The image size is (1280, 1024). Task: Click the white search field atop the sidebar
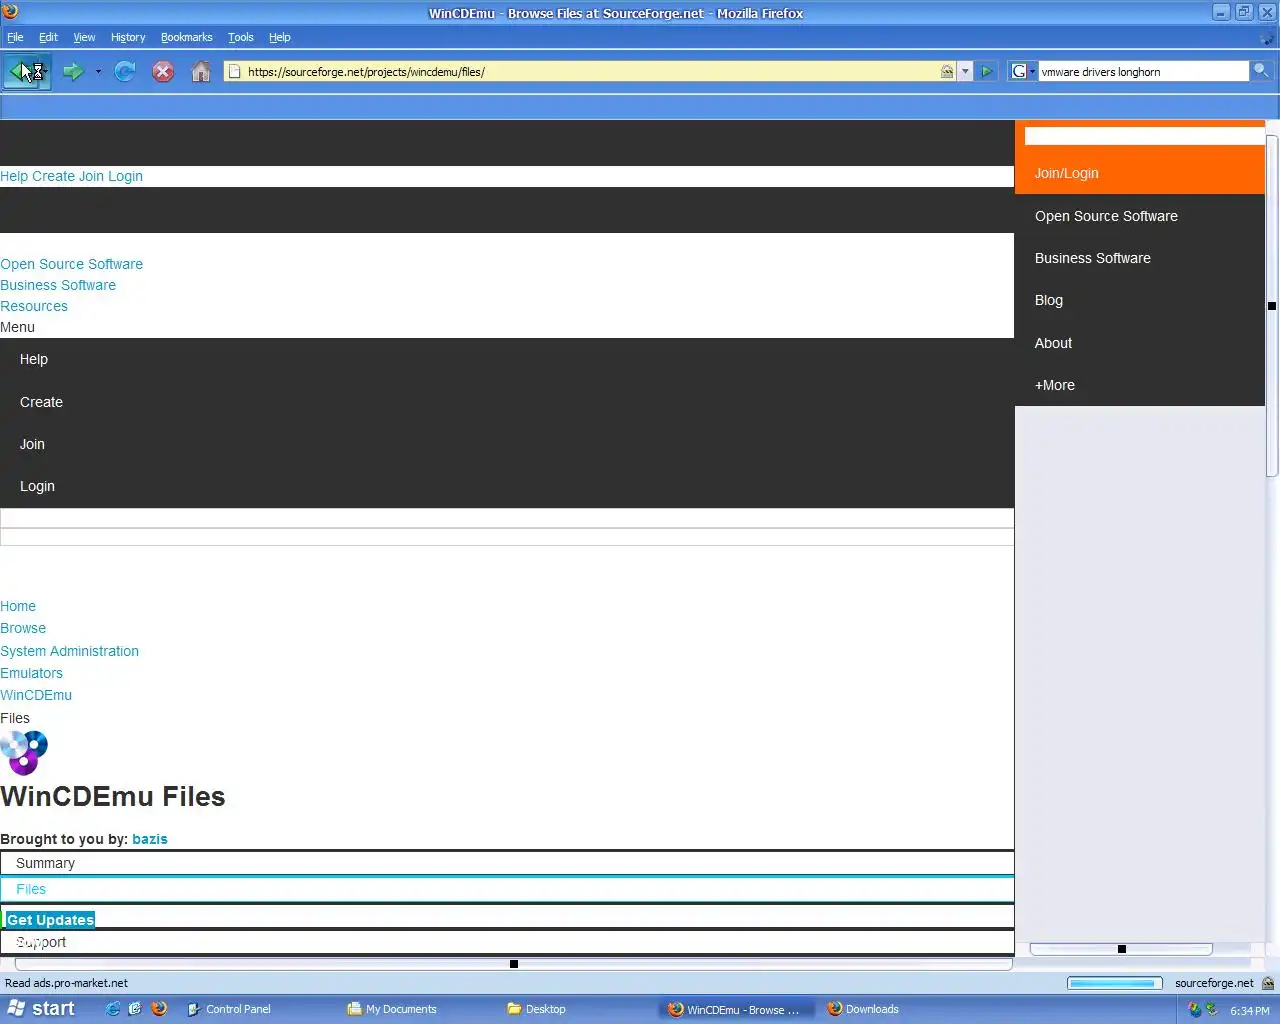point(1144,136)
